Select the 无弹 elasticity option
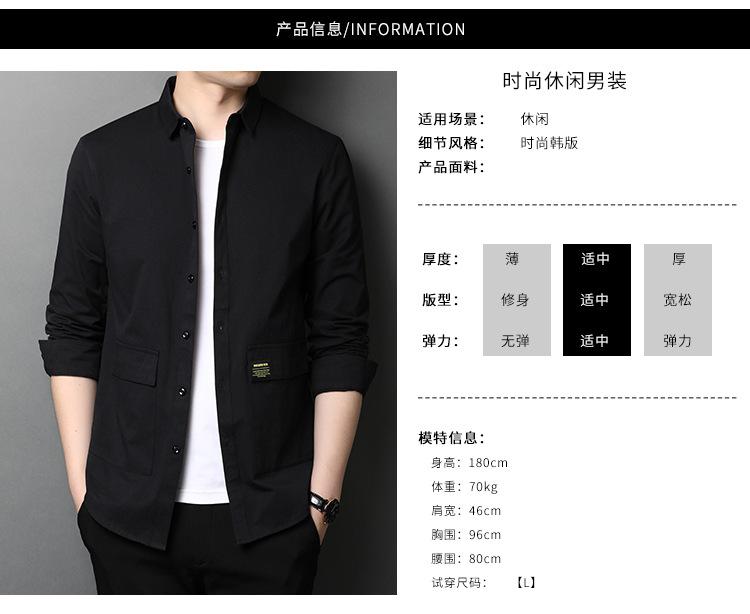This screenshot has width=750, height=614. (517, 341)
